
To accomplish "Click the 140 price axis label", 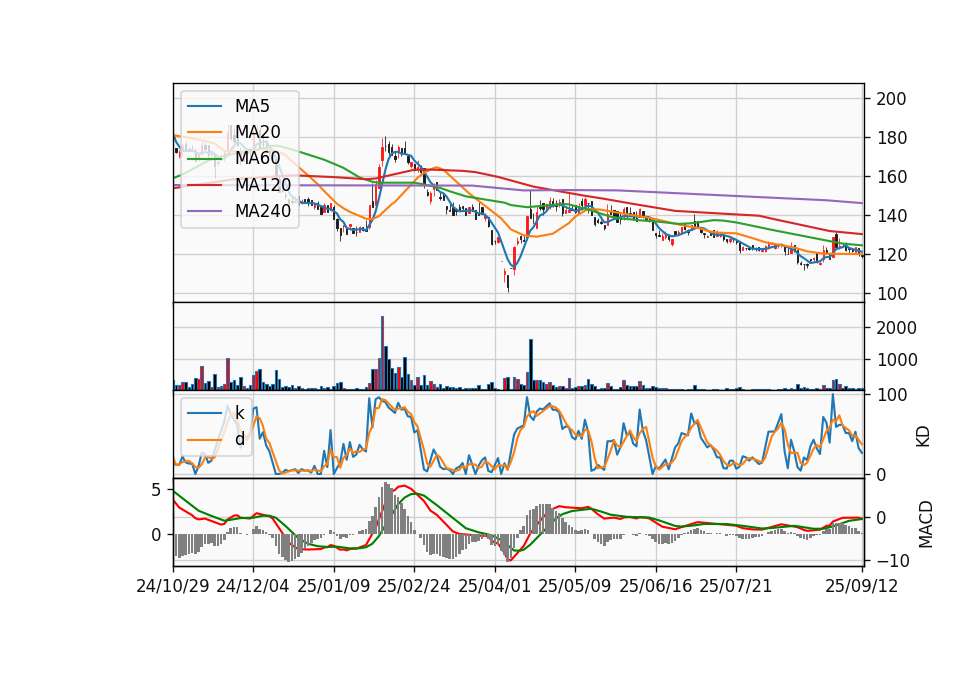I will click(891, 216).
